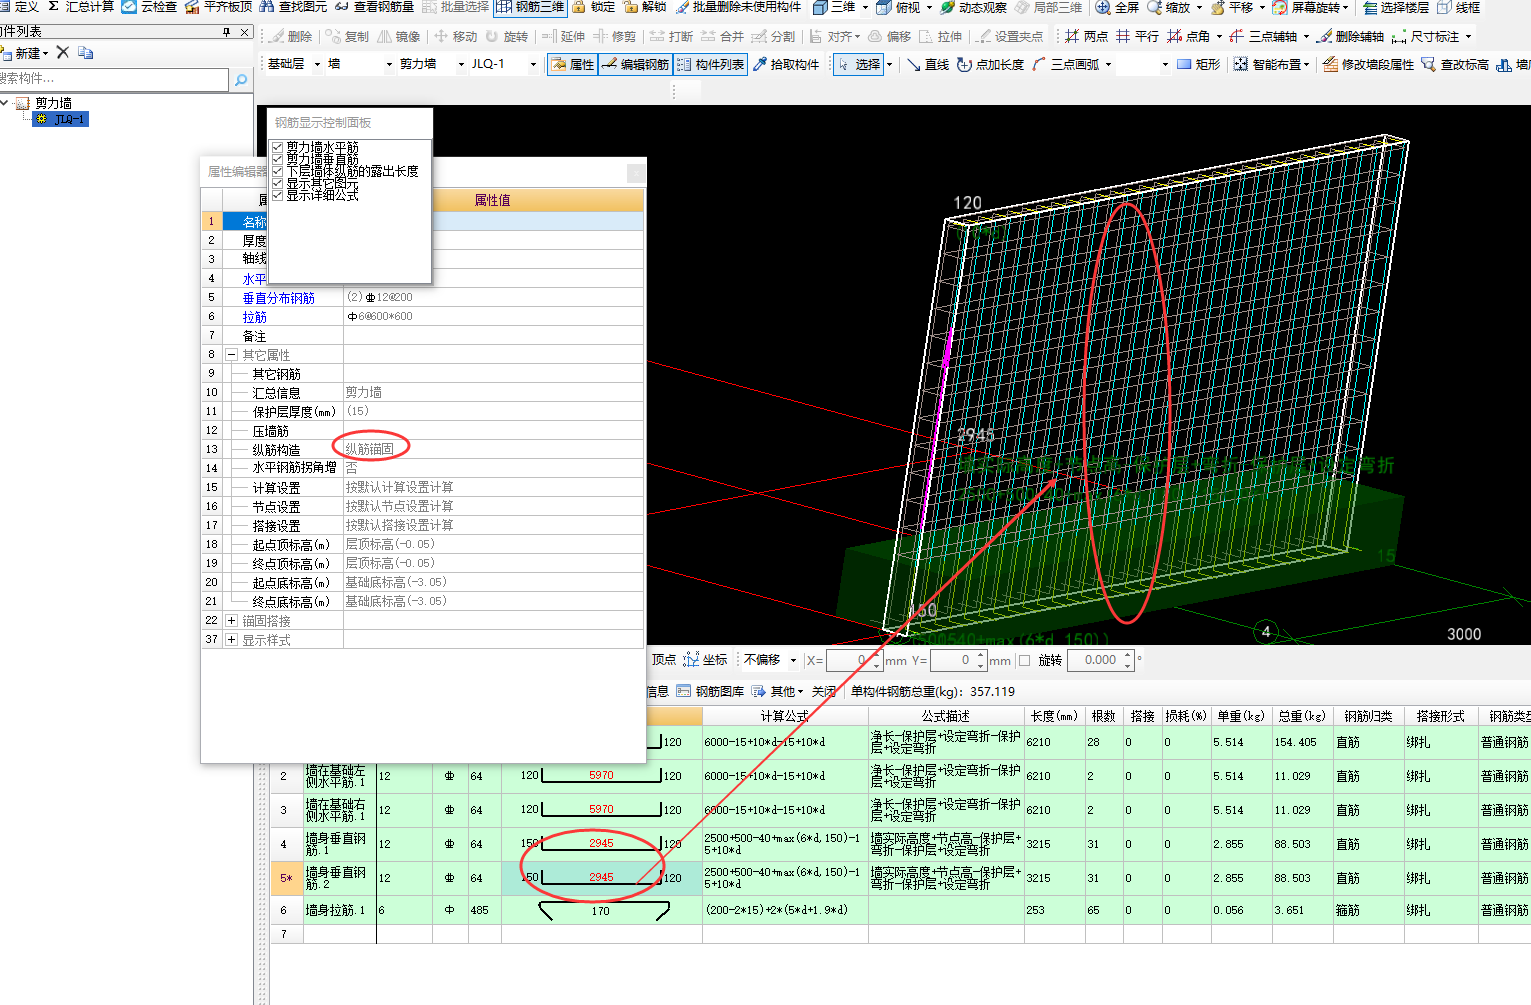Viewport: 1531px width, 1005px height.
Task: Click 关闭 in the rebar edit panel
Action: pyautogui.click(x=824, y=690)
